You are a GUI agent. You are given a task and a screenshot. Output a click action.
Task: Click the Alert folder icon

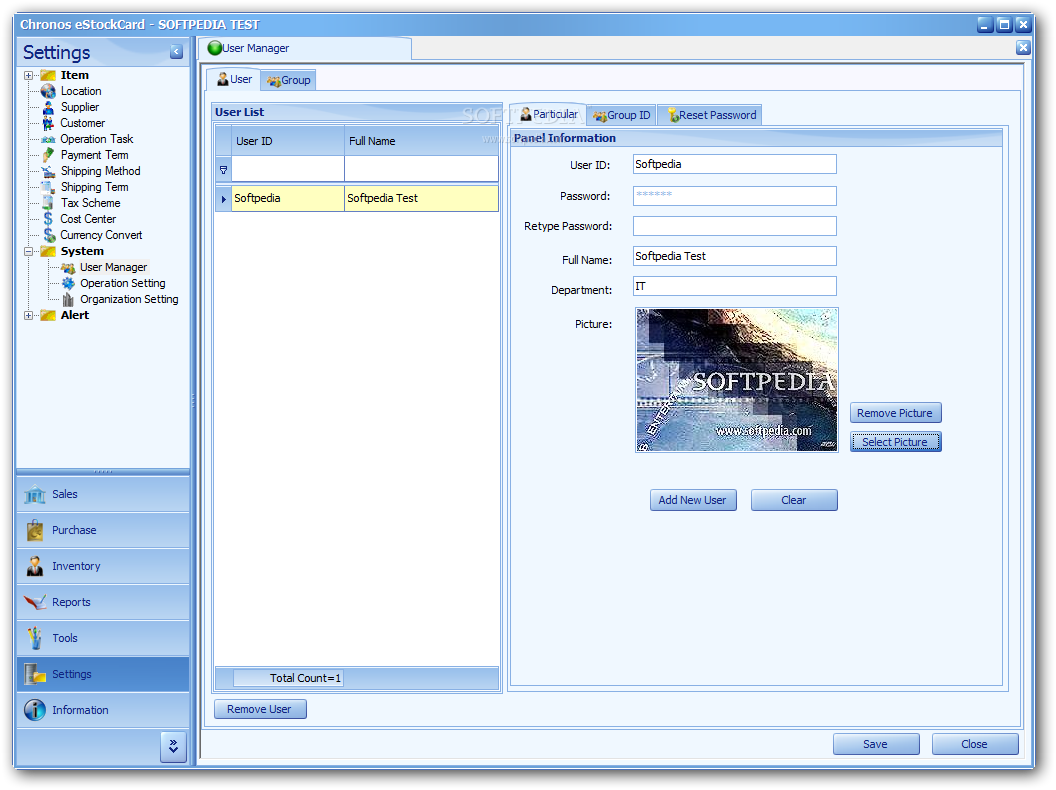[x=48, y=315]
